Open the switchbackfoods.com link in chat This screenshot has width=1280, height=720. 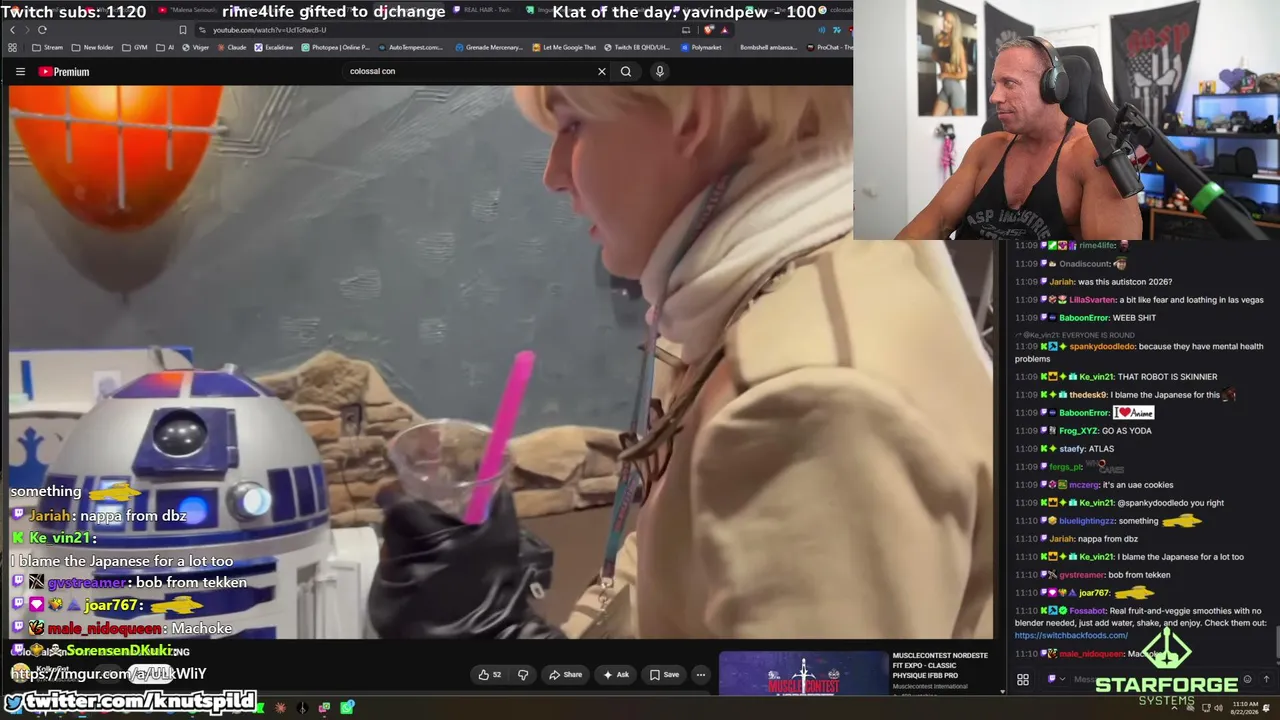(x=1071, y=635)
